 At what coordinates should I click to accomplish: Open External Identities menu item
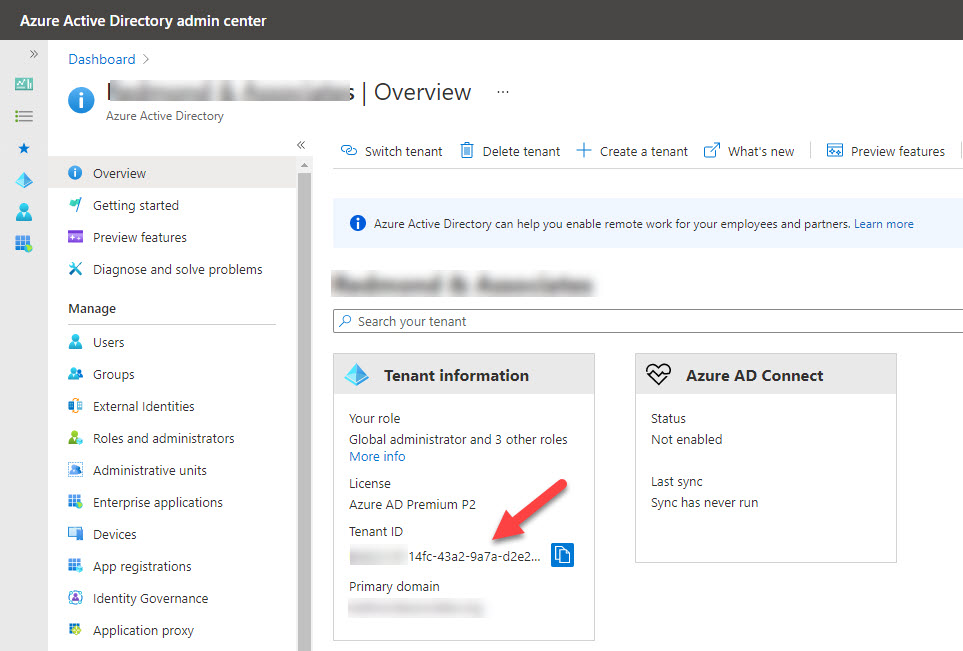click(143, 406)
